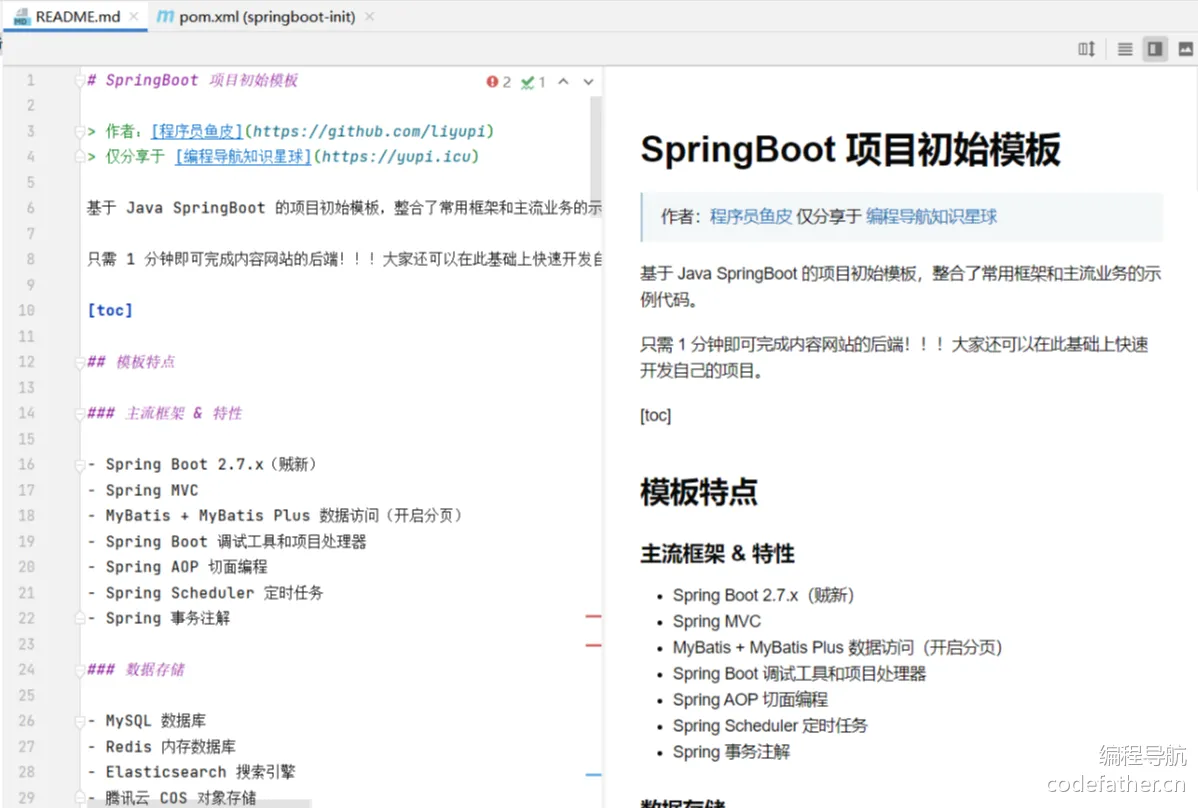
Task: Collapse the MySQL list fold at line 26
Action: (79, 721)
